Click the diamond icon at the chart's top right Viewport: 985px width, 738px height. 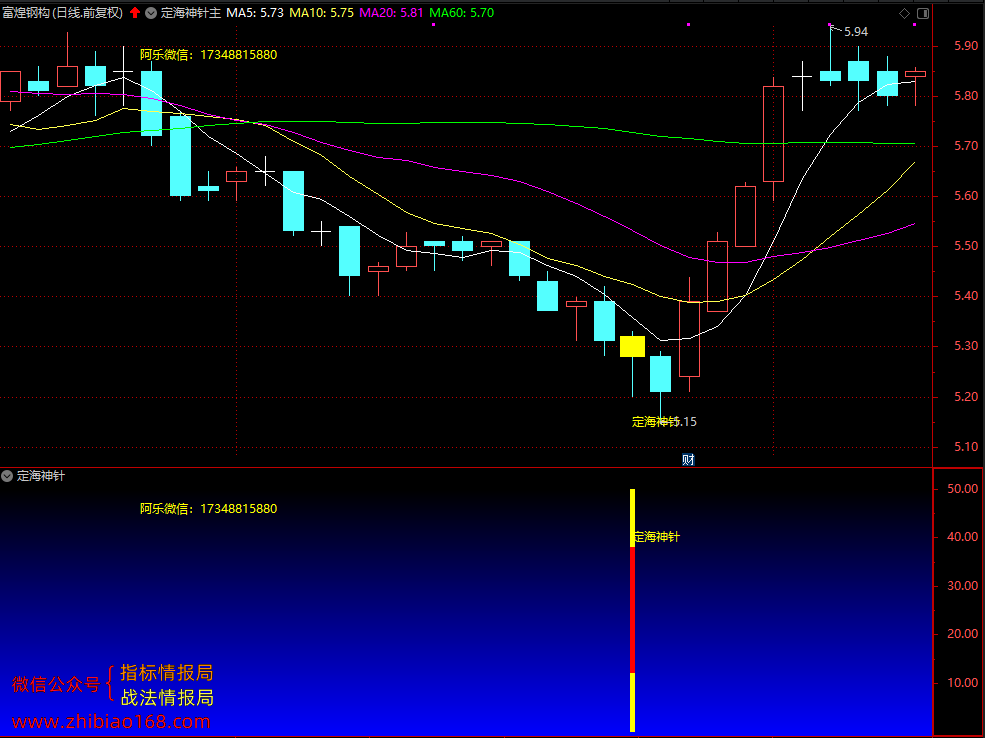pos(905,13)
